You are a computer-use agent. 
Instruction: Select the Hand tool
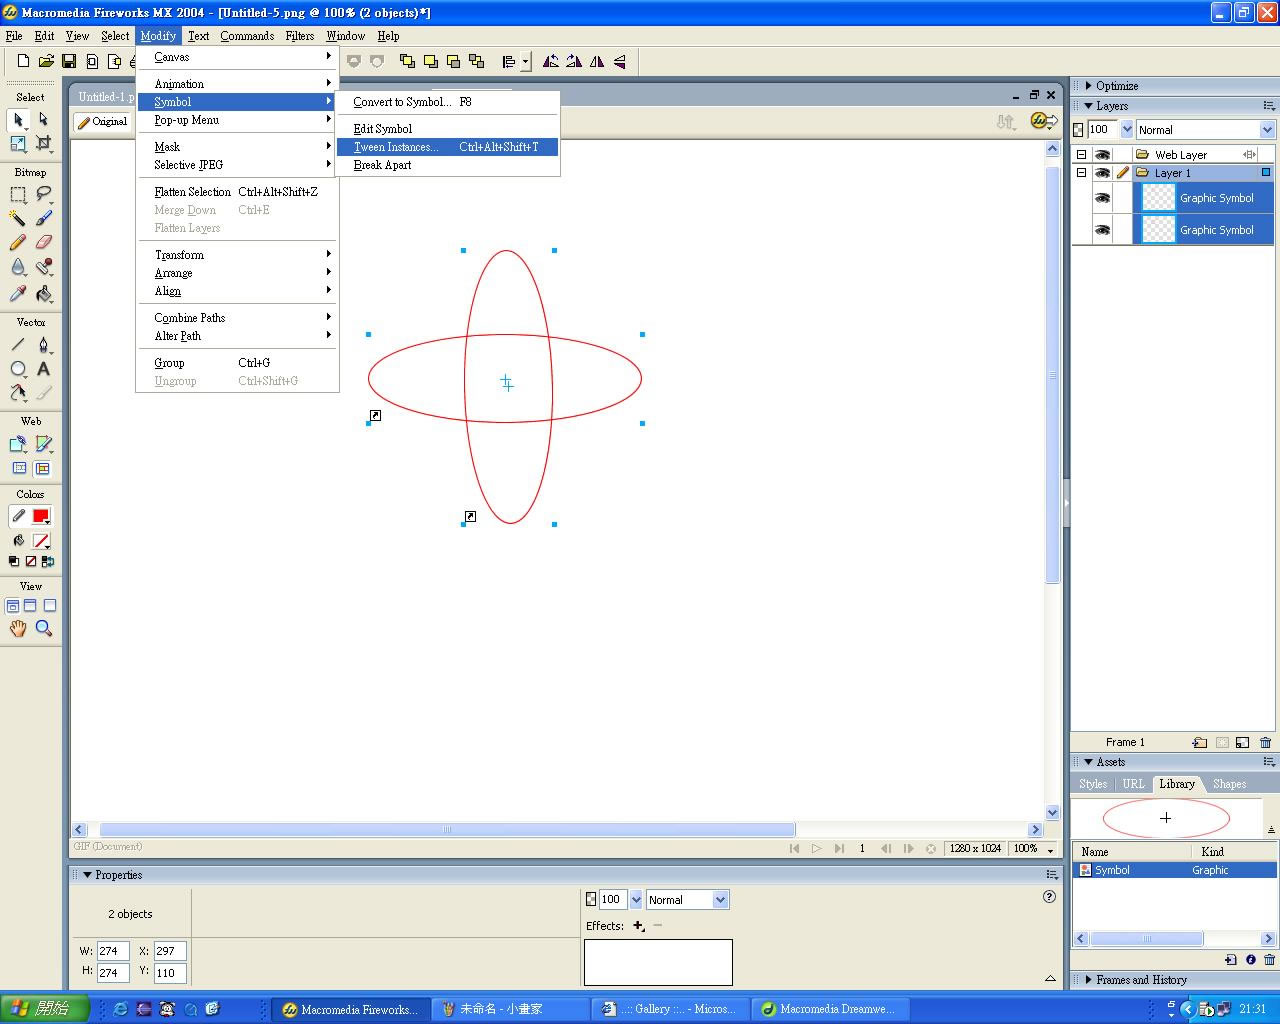coord(18,628)
